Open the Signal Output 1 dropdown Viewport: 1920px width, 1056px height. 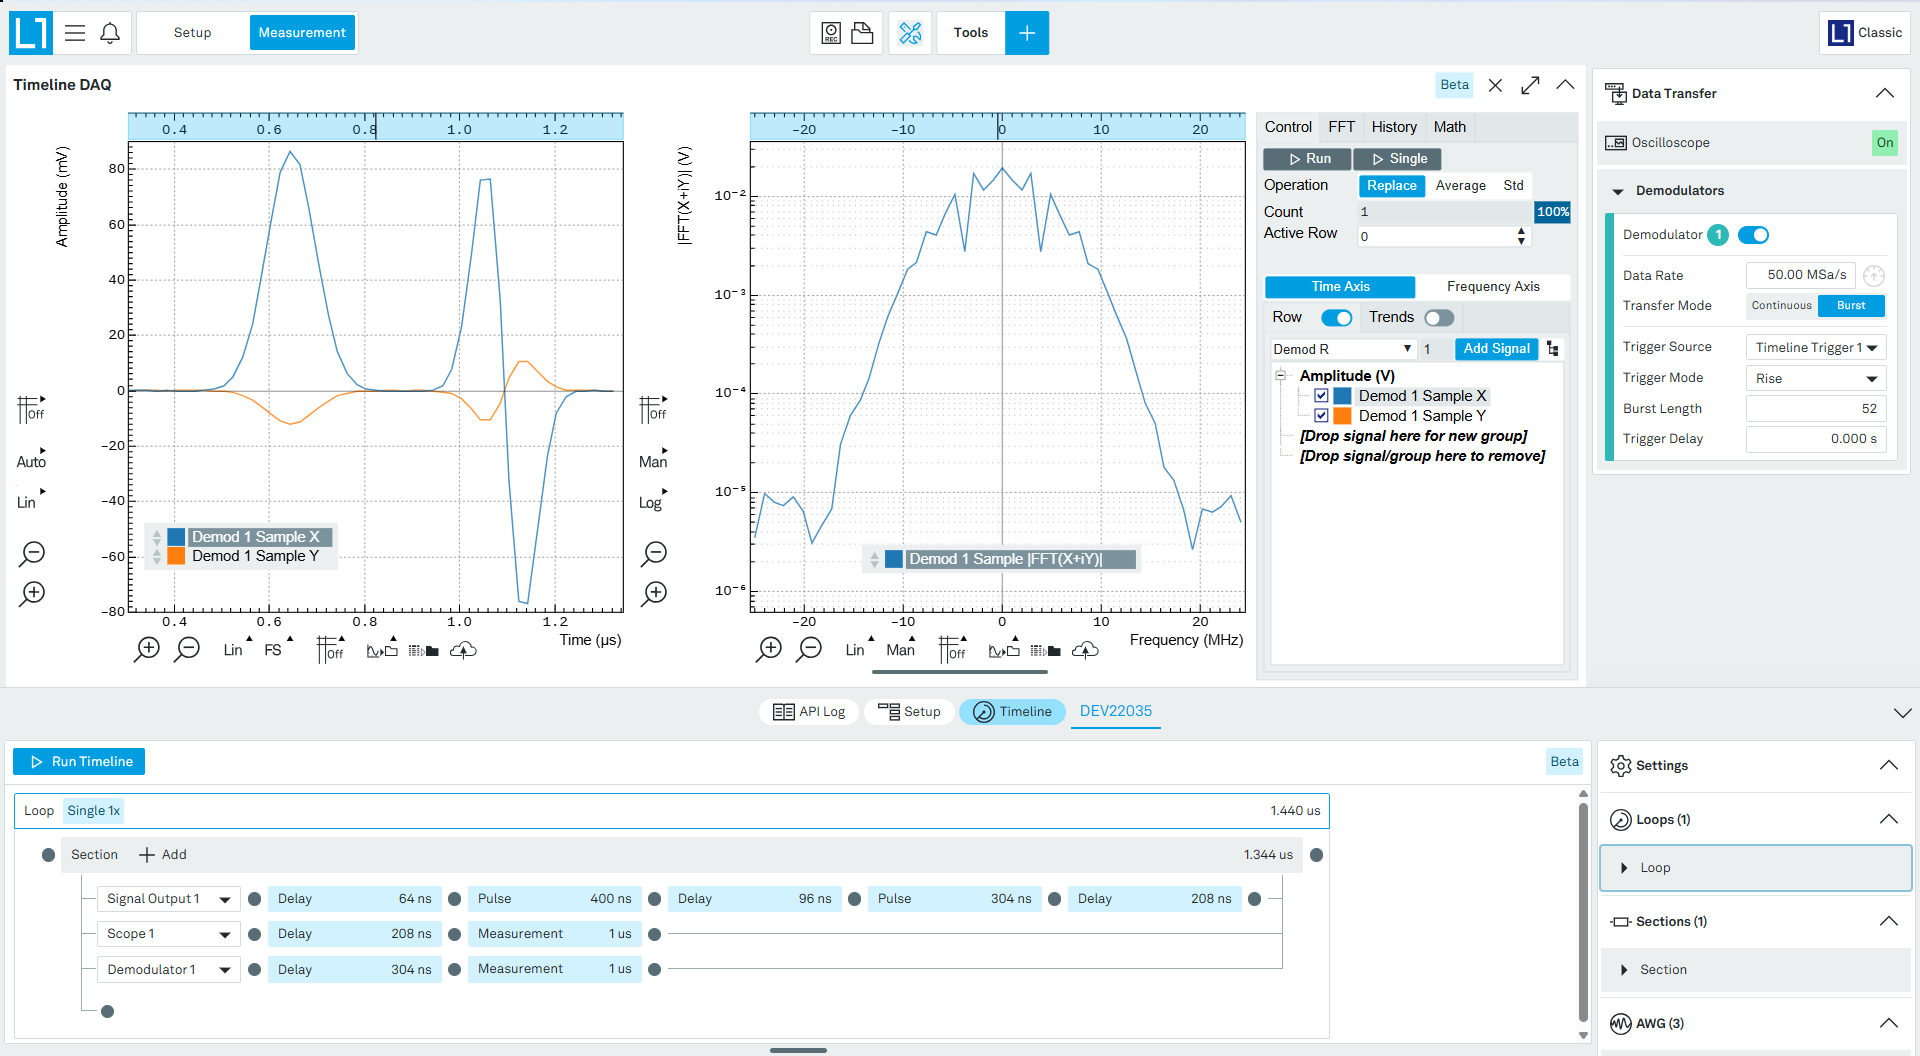click(168, 899)
